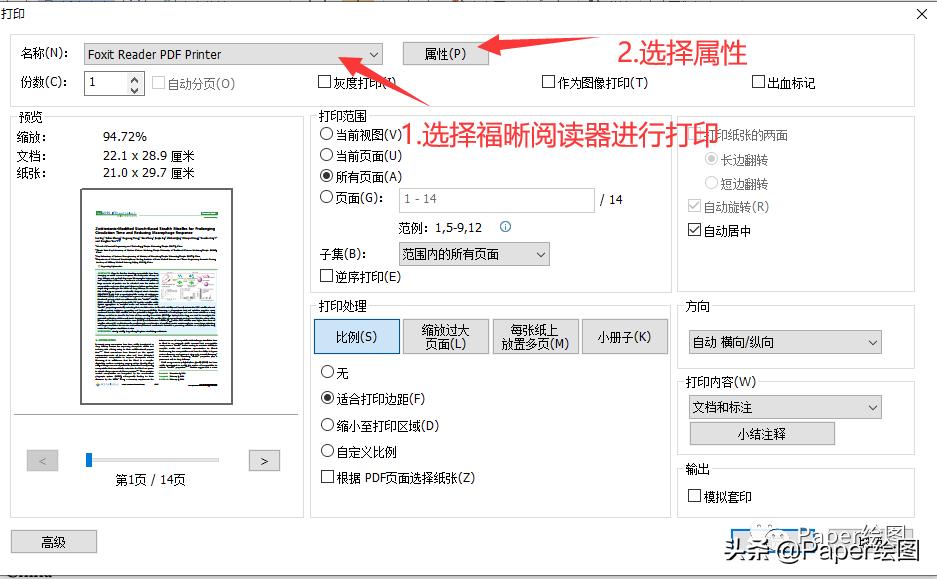Open the printer properties via 属性(P)
The height and width of the screenshot is (579, 937).
click(x=443, y=53)
